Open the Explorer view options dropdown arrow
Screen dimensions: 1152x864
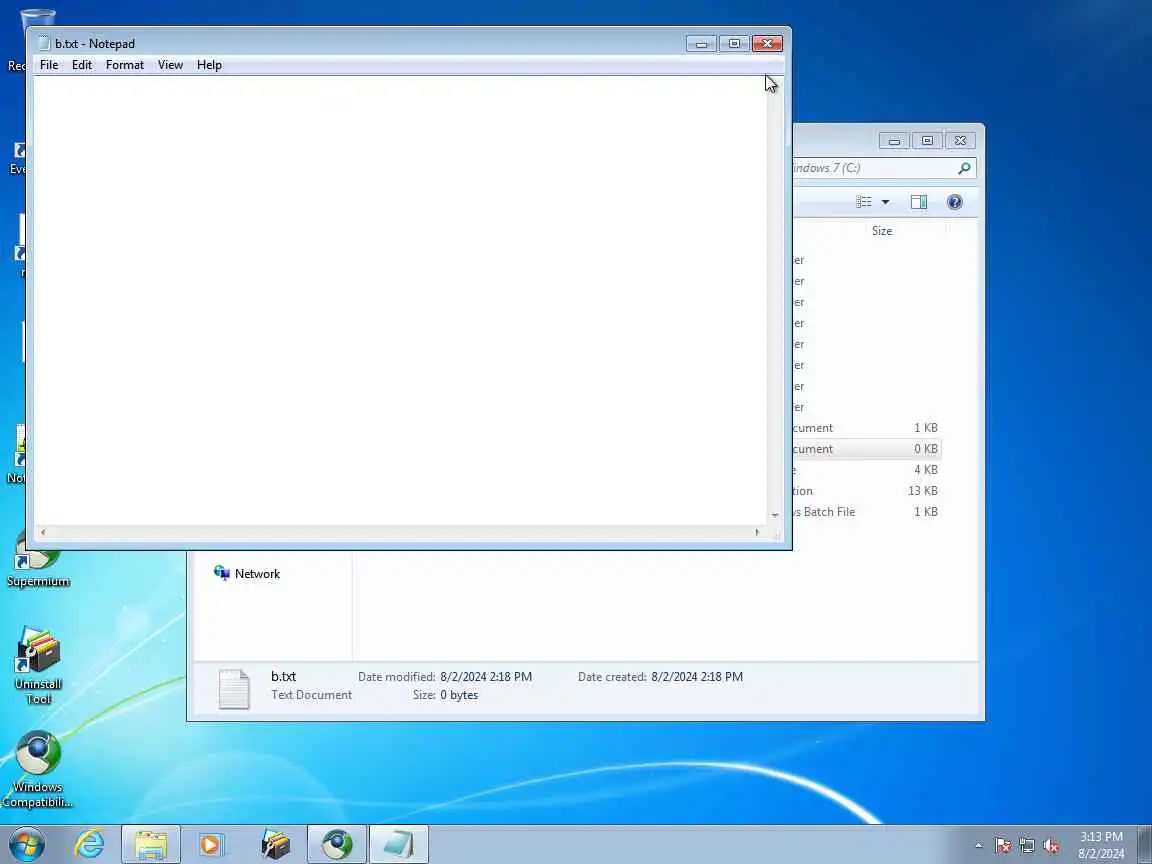885,202
